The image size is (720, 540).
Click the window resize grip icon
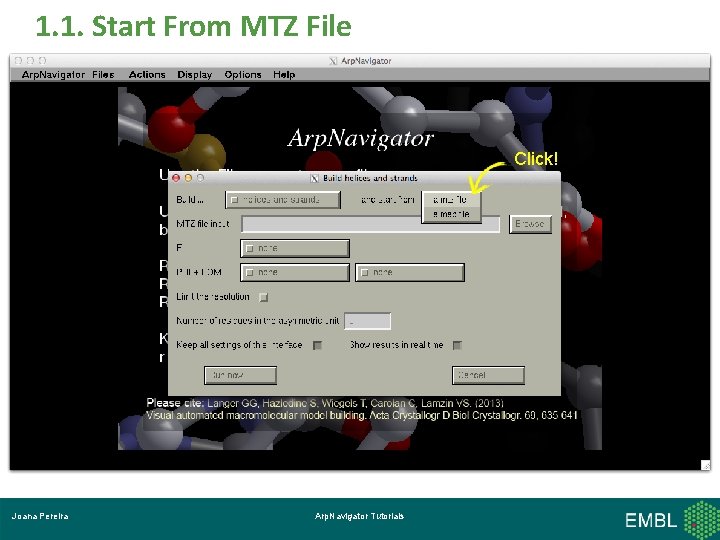click(x=705, y=465)
